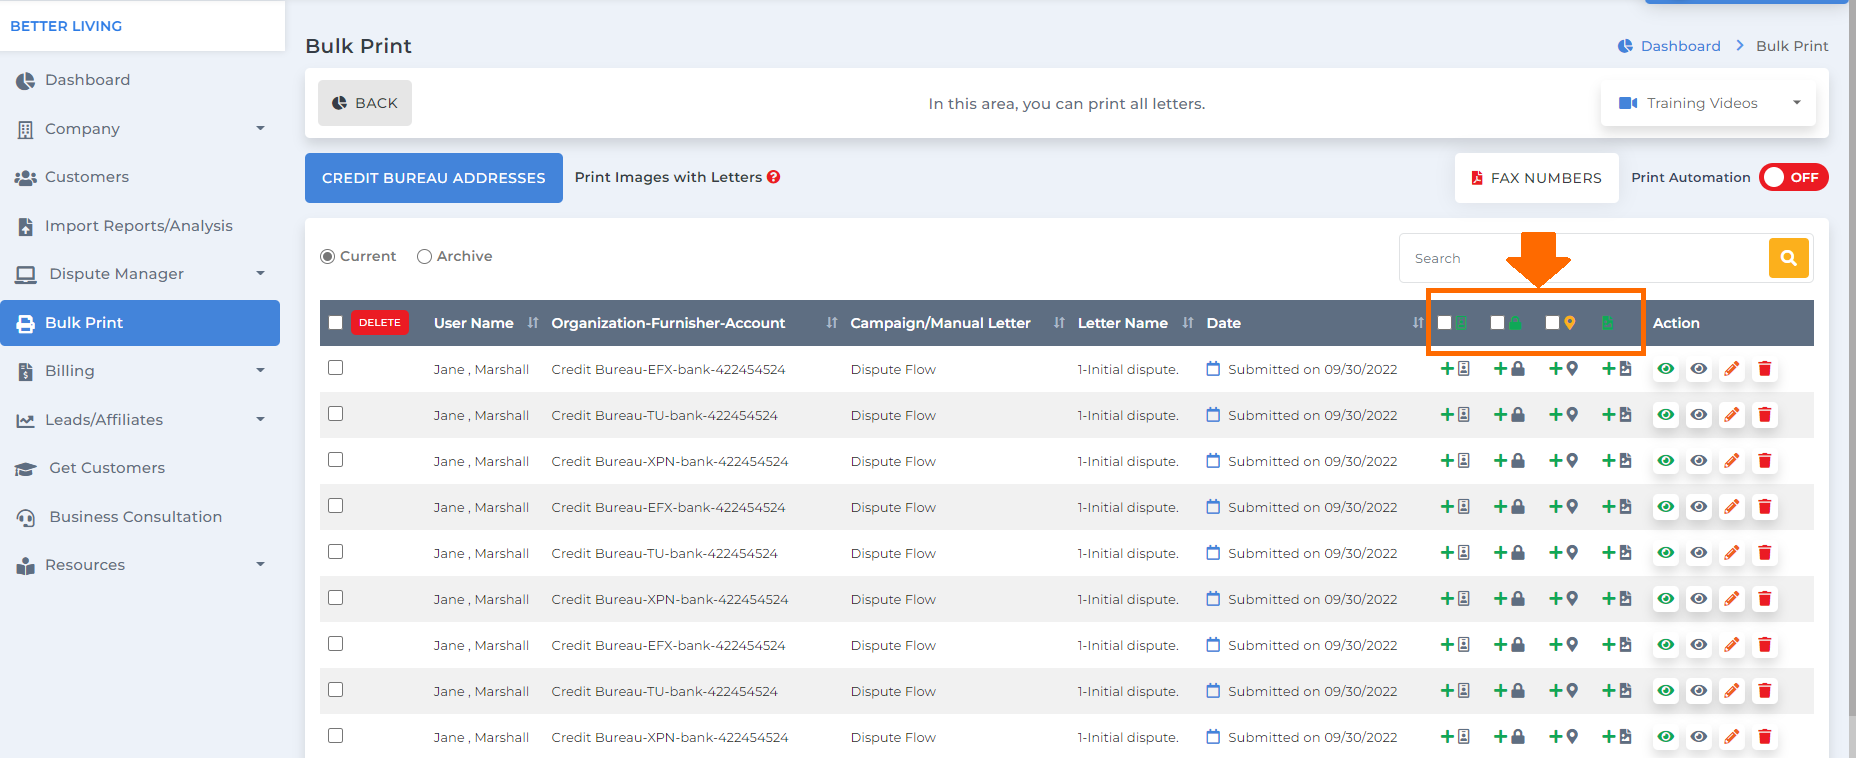Viewport: 1862px width, 758px height.
Task: Sort by Letter Name column arrows
Action: (1188, 323)
